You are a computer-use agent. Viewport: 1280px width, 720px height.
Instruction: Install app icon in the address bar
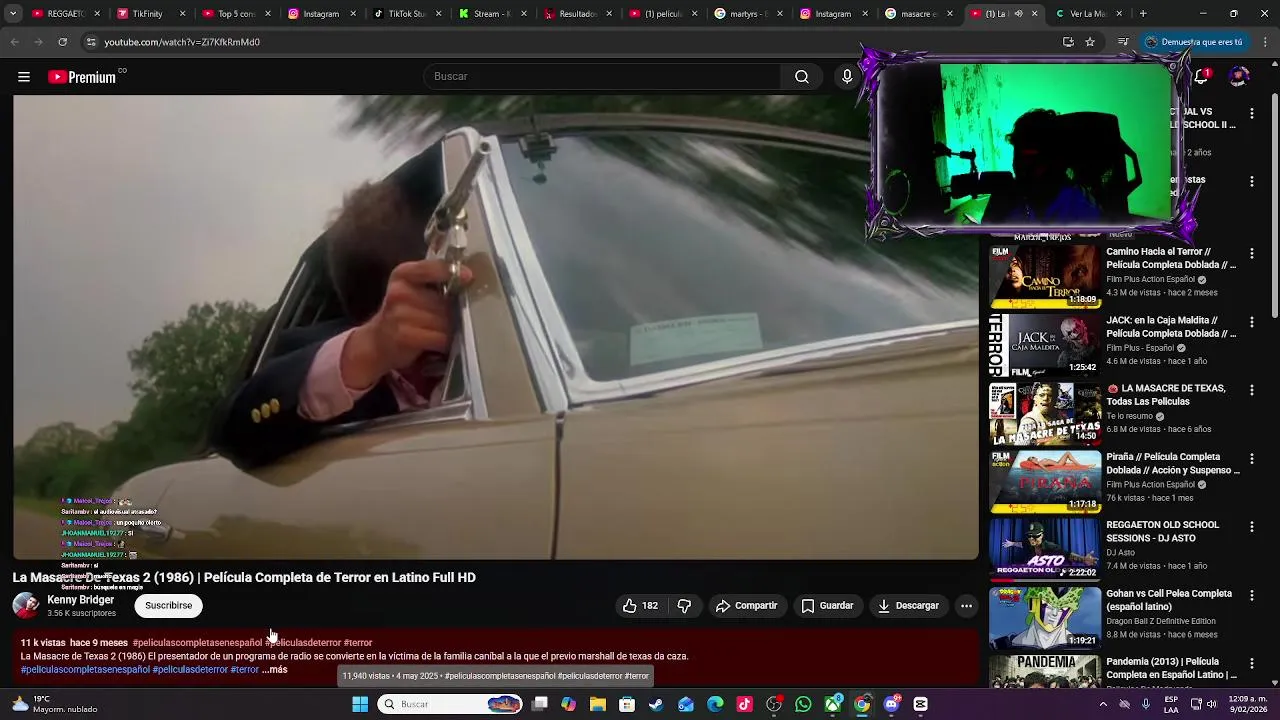(x=1068, y=42)
